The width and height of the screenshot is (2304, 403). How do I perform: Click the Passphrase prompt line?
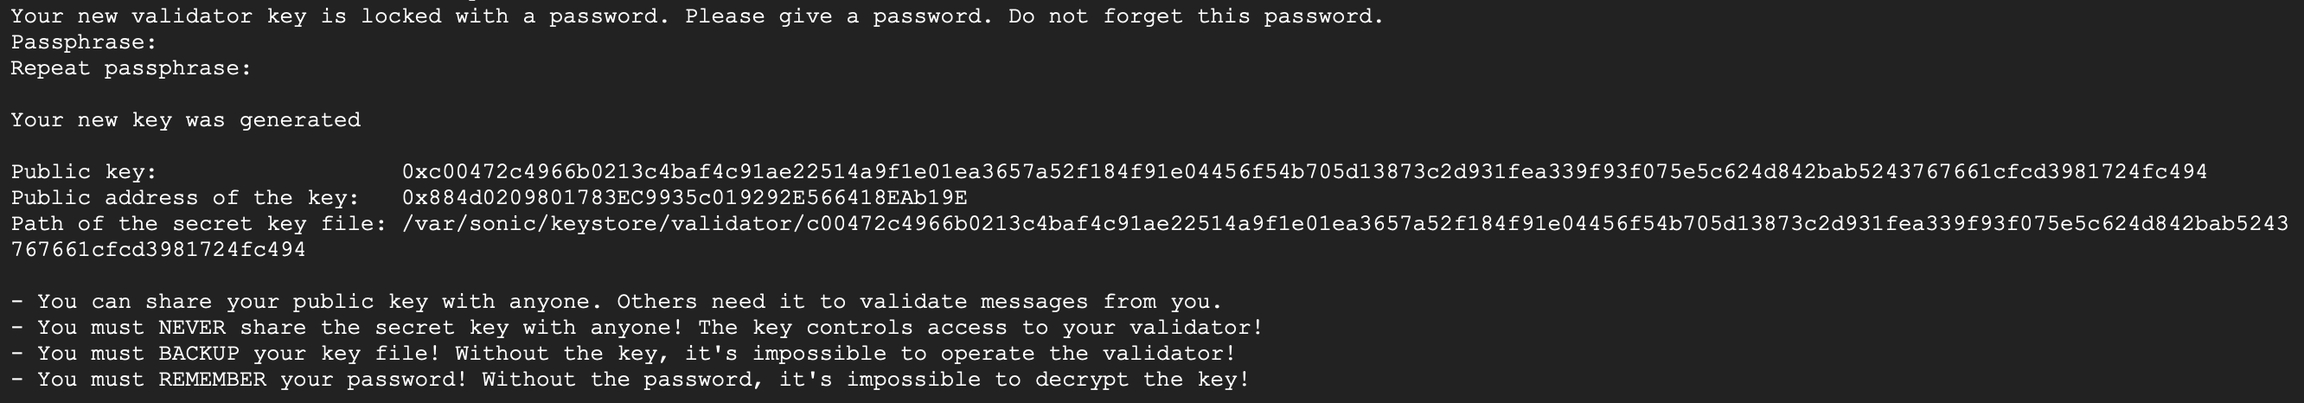click(x=84, y=42)
